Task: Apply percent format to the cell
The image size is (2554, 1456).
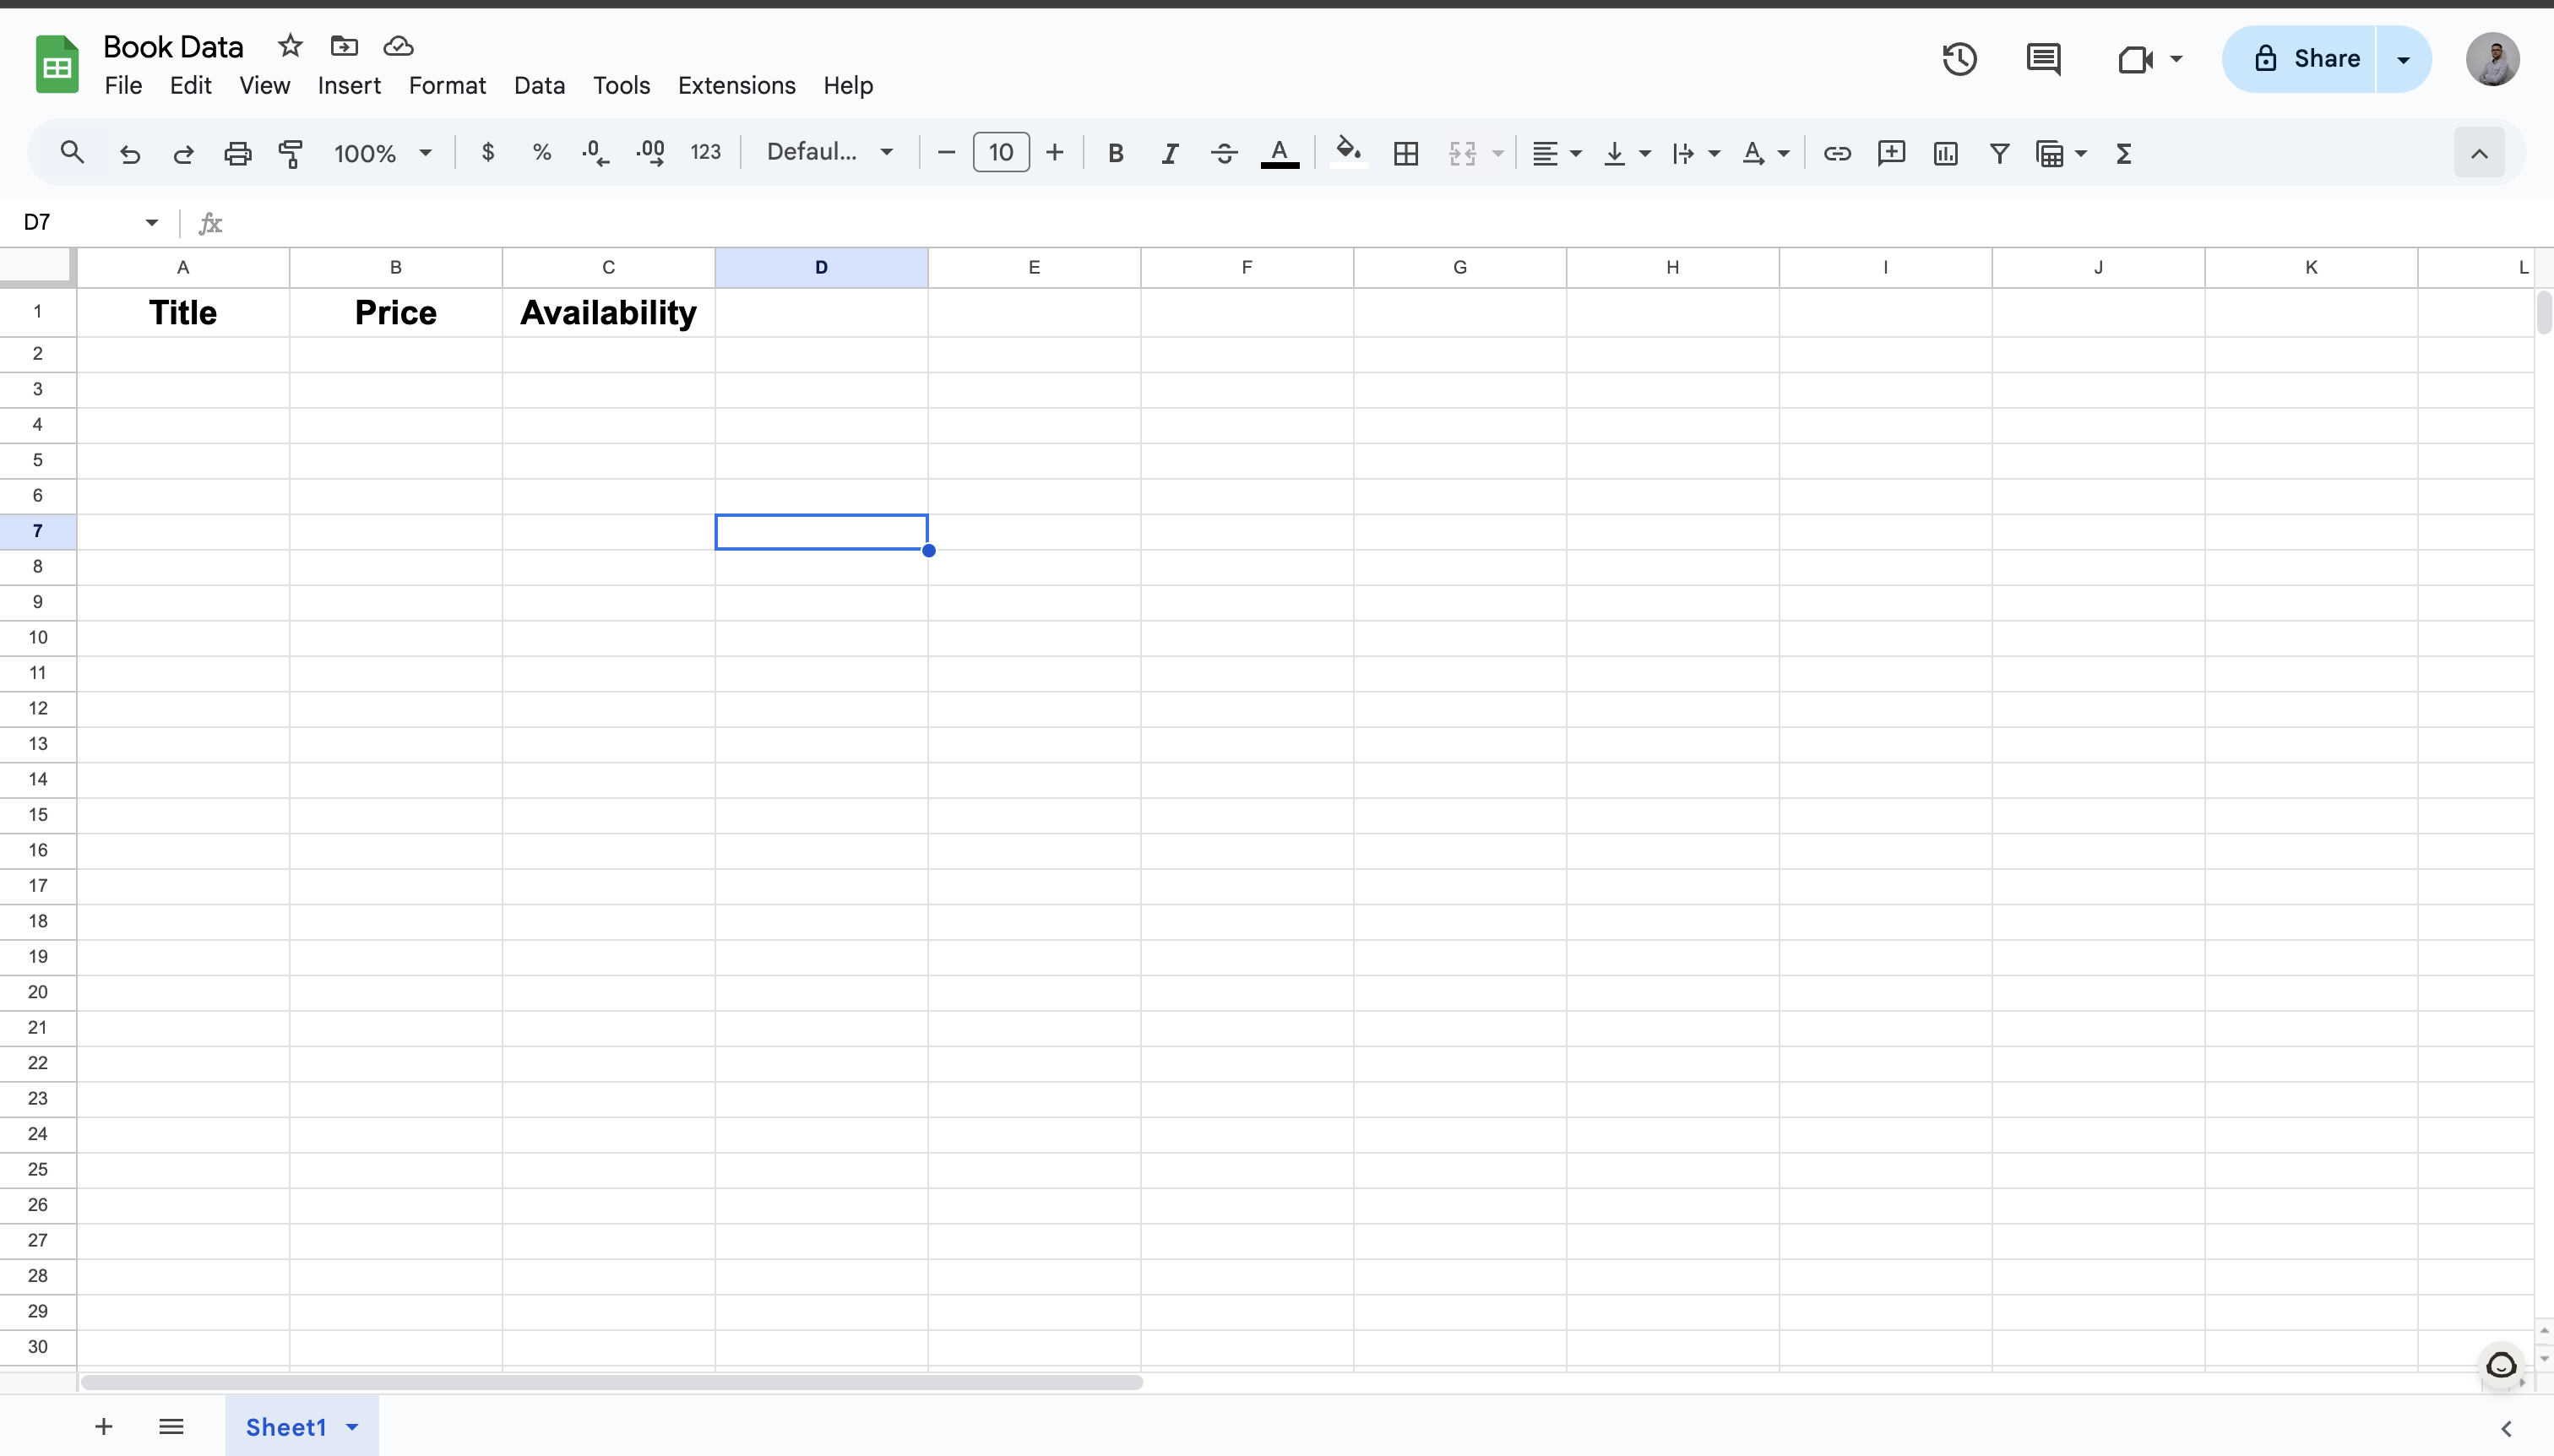Action: coord(541,153)
